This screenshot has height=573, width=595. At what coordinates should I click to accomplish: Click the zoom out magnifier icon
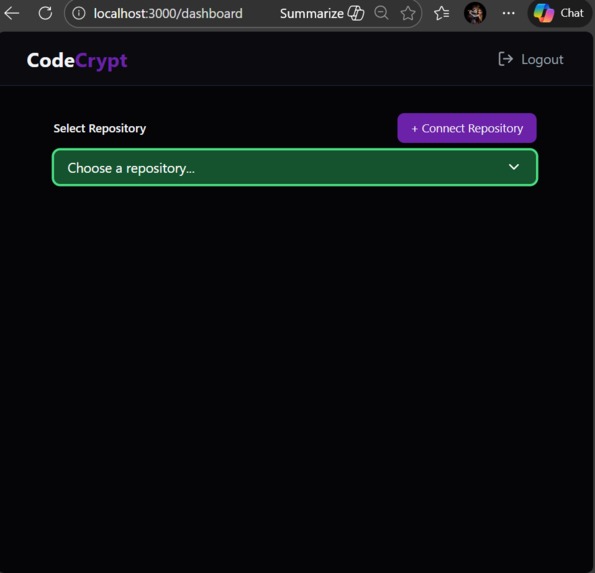381,13
